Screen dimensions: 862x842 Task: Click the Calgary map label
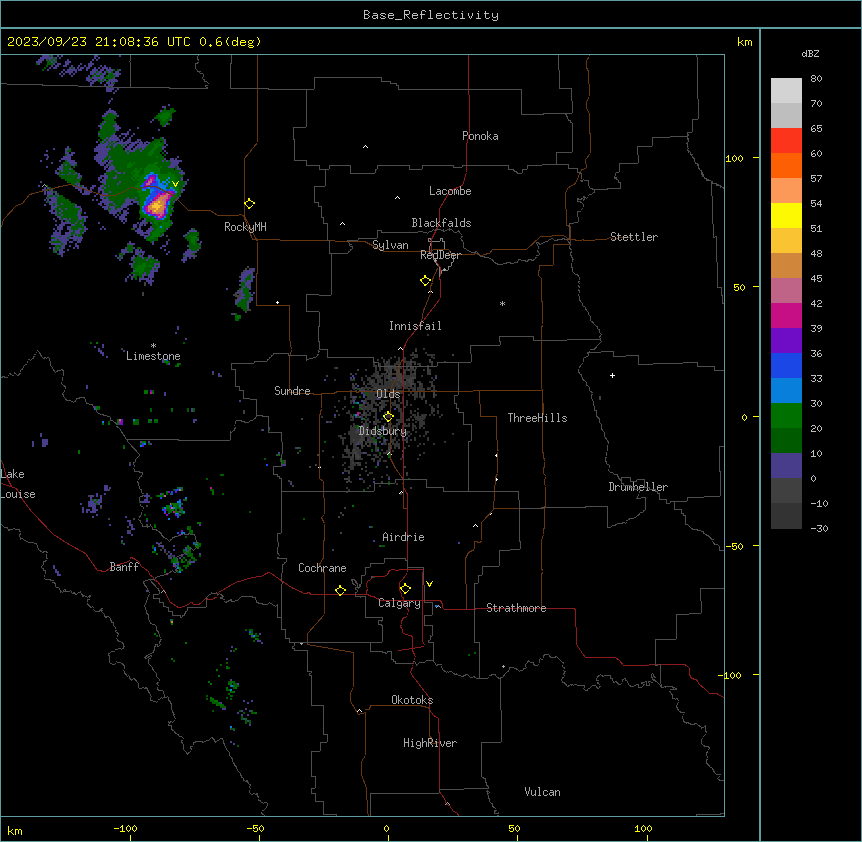tap(399, 603)
